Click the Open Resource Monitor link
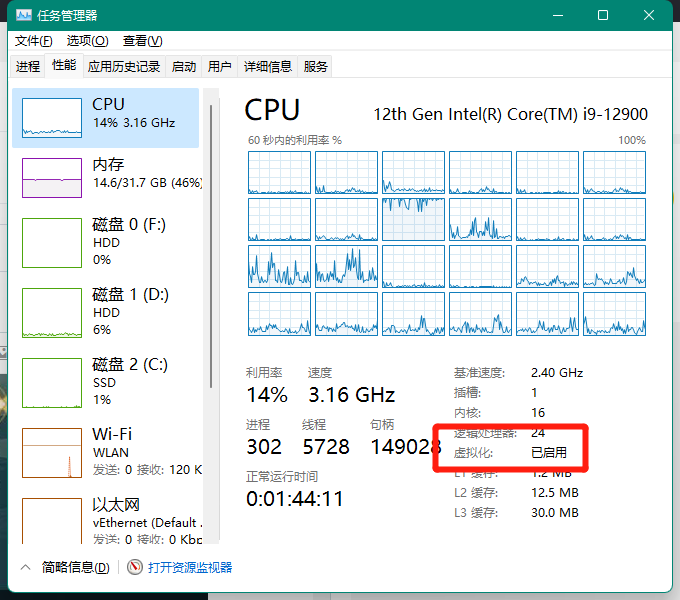The height and width of the screenshot is (600, 680). (x=190, y=567)
